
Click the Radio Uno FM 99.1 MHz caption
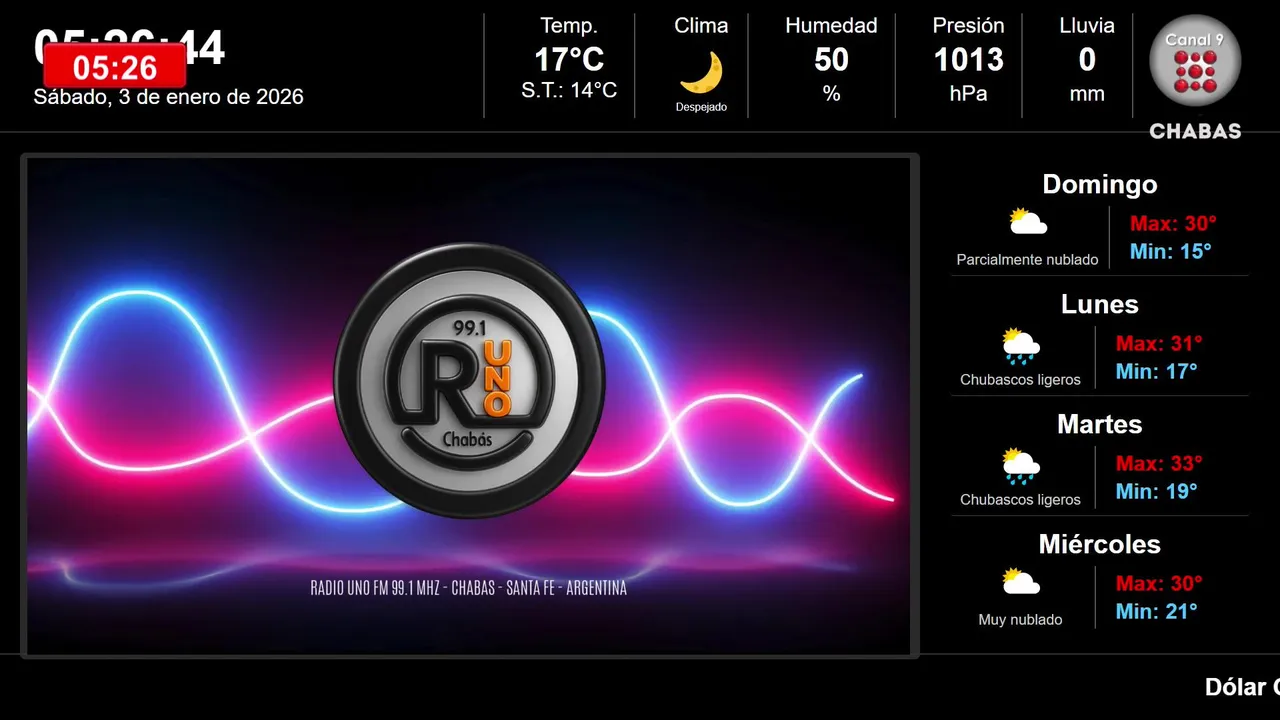click(469, 588)
